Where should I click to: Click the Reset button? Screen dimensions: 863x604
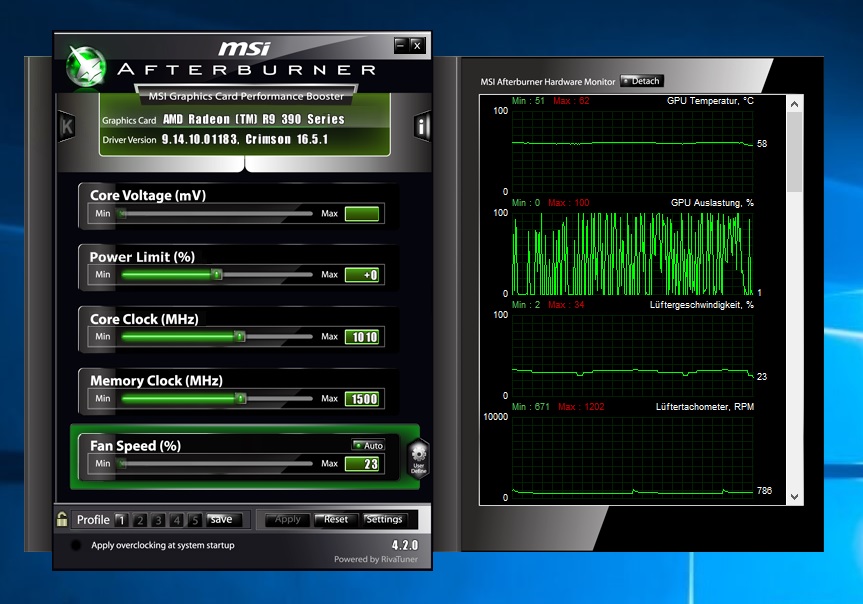point(336,519)
